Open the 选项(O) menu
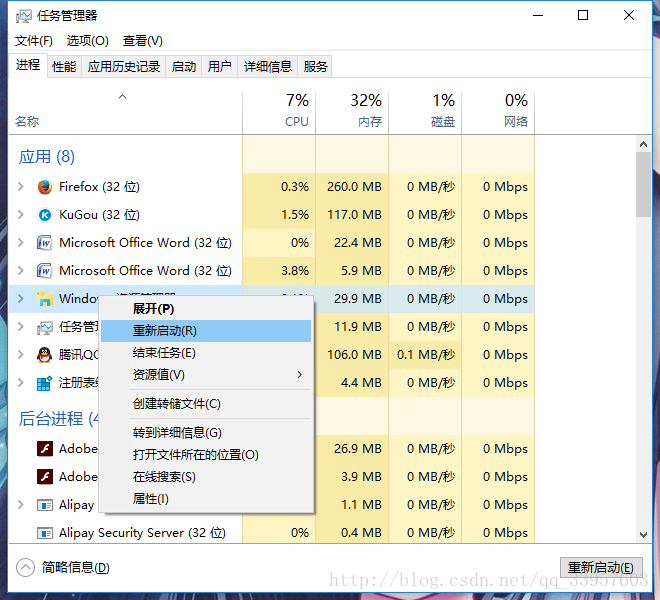Image resolution: width=660 pixels, height=600 pixels. (x=88, y=41)
